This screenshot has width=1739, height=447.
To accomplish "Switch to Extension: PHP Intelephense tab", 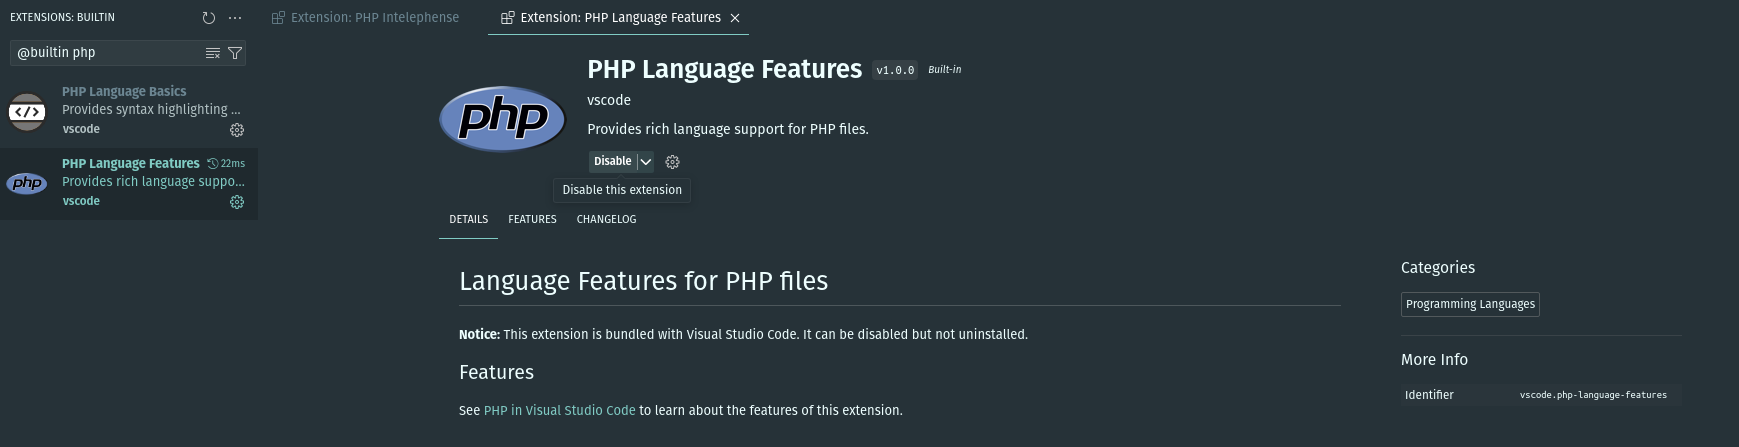I will [x=366, y=17].
